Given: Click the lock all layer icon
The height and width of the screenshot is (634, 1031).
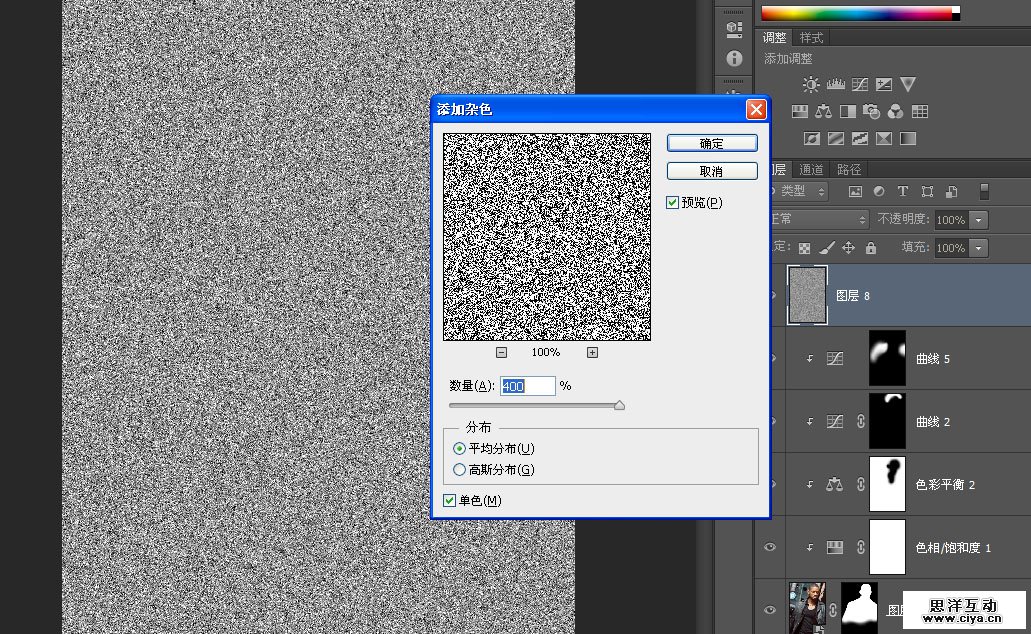Looking at the screenshot, I should tap(870, 248).
